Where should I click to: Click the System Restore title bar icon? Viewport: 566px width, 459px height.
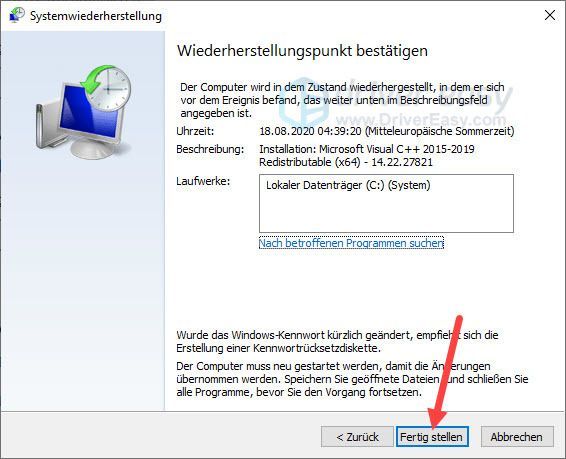pyautogui.click(x=17, y=15)
